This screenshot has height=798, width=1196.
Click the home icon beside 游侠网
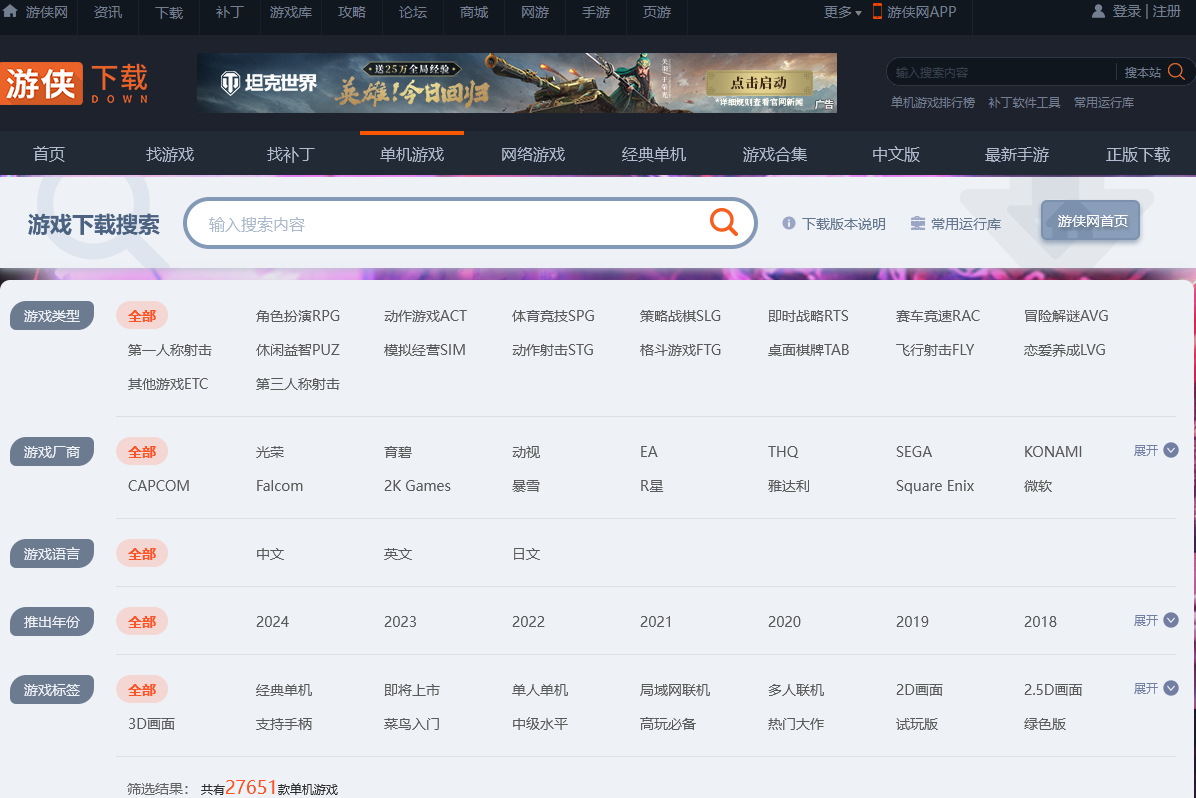(x=10, y=11)
